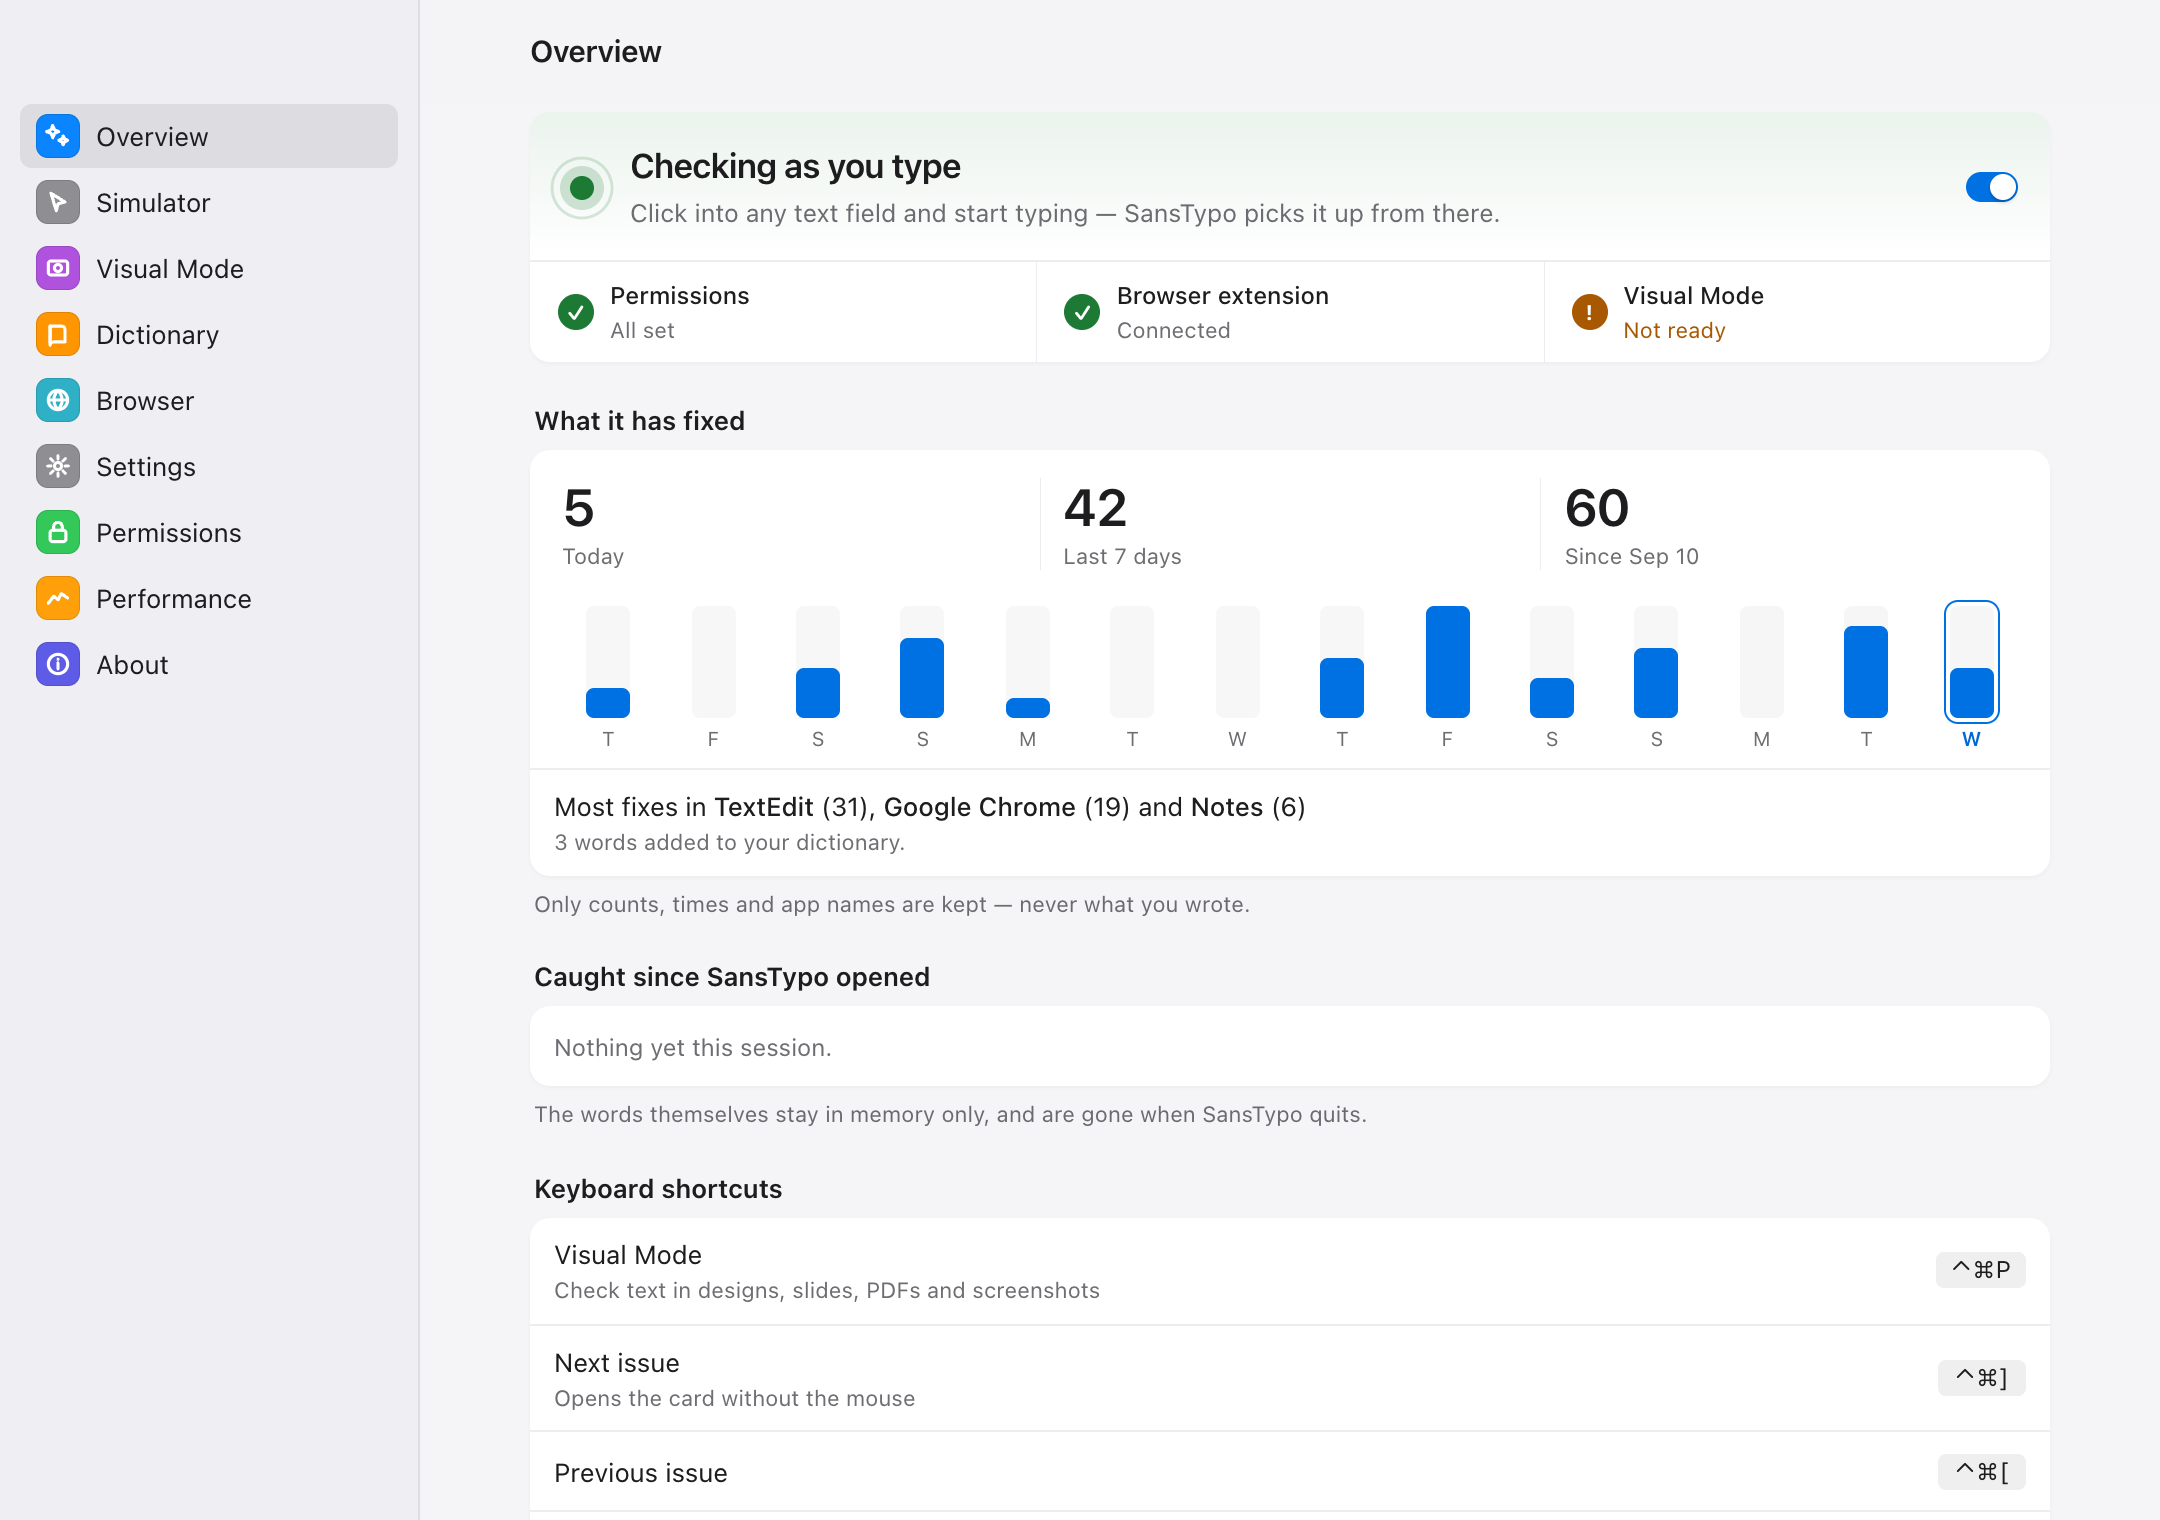2160x1520 pixels.
Task: Click the ⌃⌘[ Previous issue shortcut key
Action: [x=1981, y=1472]
